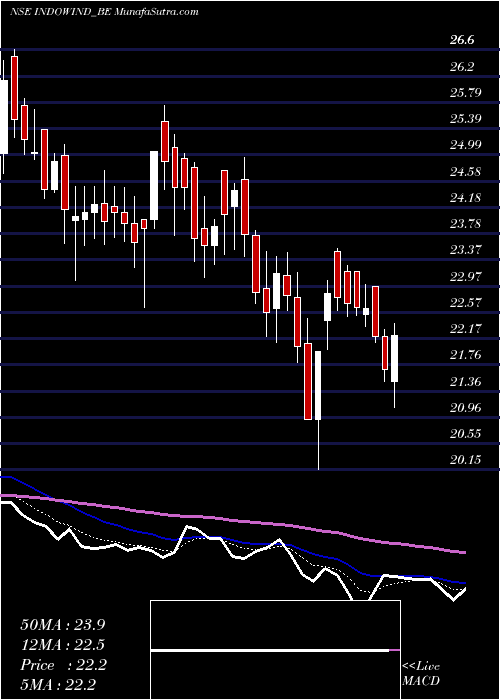Click the 22.17 price axis label
This screenshot has width=500, height=700.
point(465,329)
